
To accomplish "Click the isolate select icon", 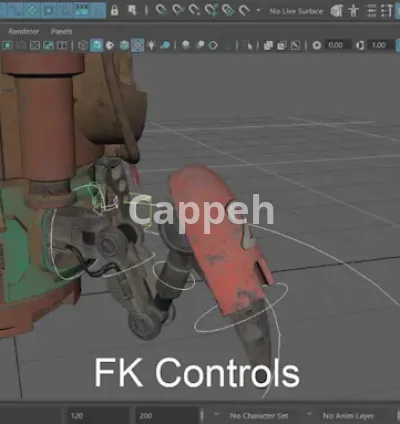I will [248, 45].
